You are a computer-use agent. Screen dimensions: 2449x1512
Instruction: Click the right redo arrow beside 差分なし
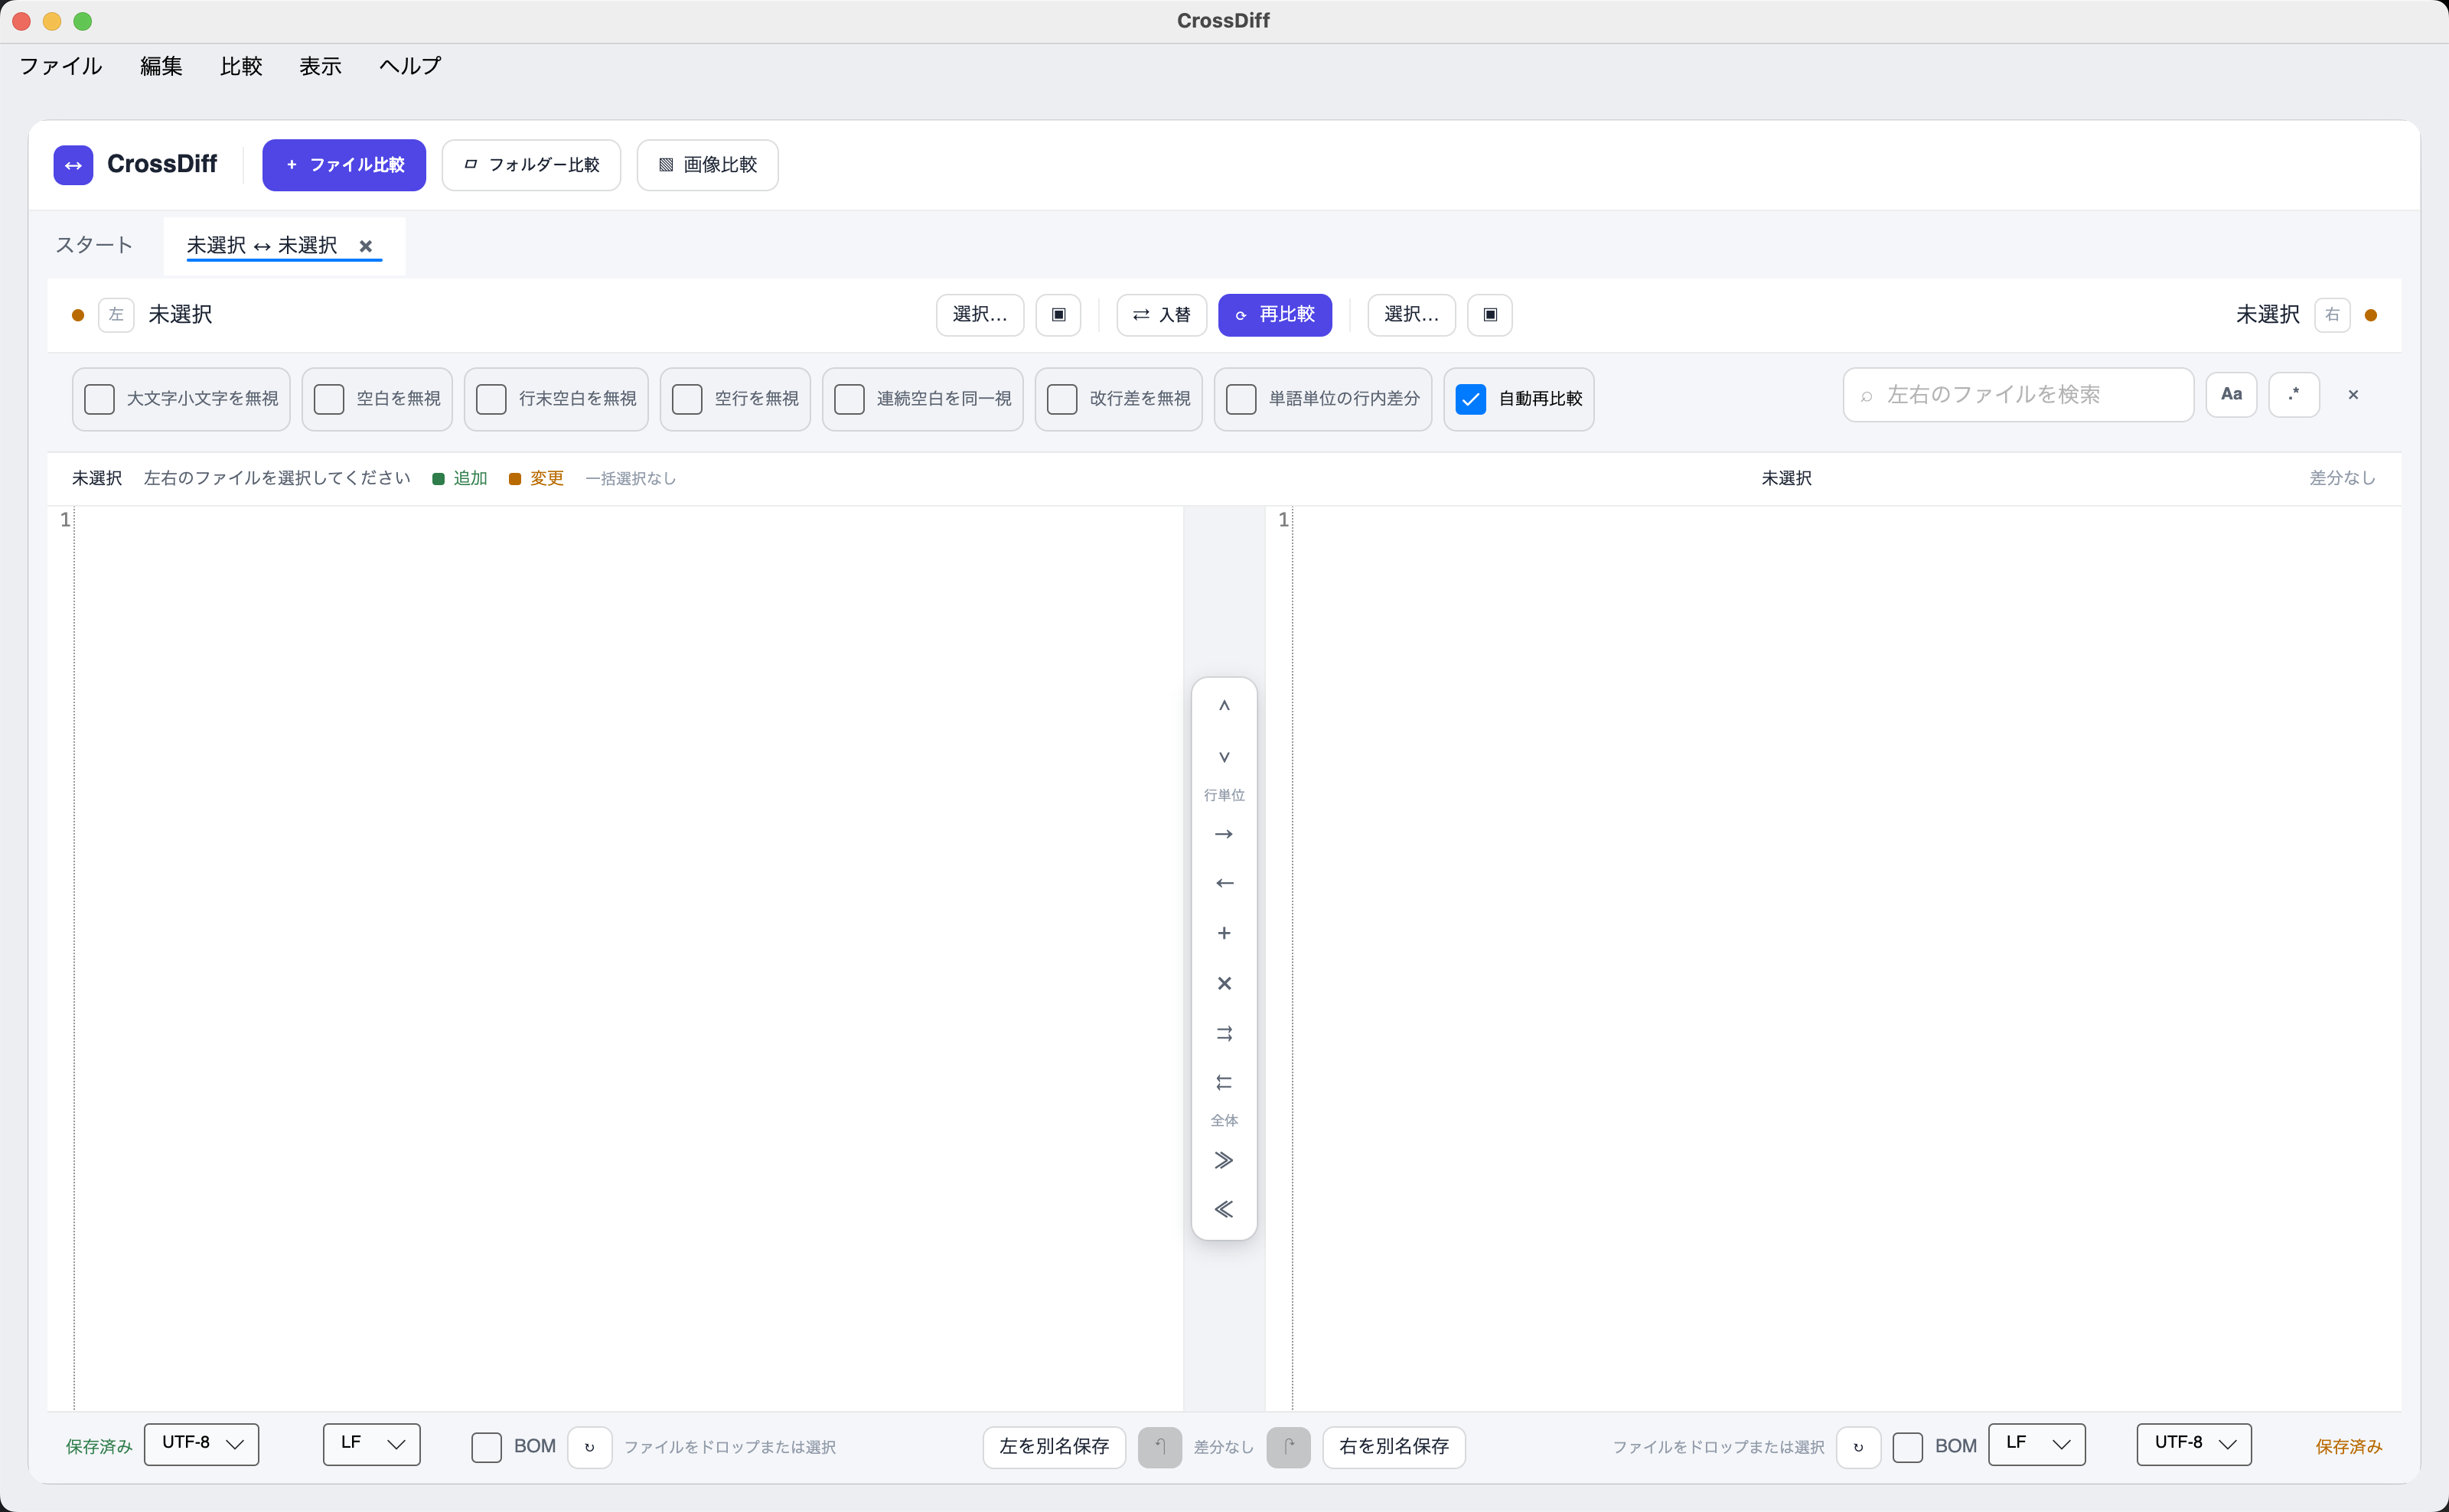(1288, 1447)
